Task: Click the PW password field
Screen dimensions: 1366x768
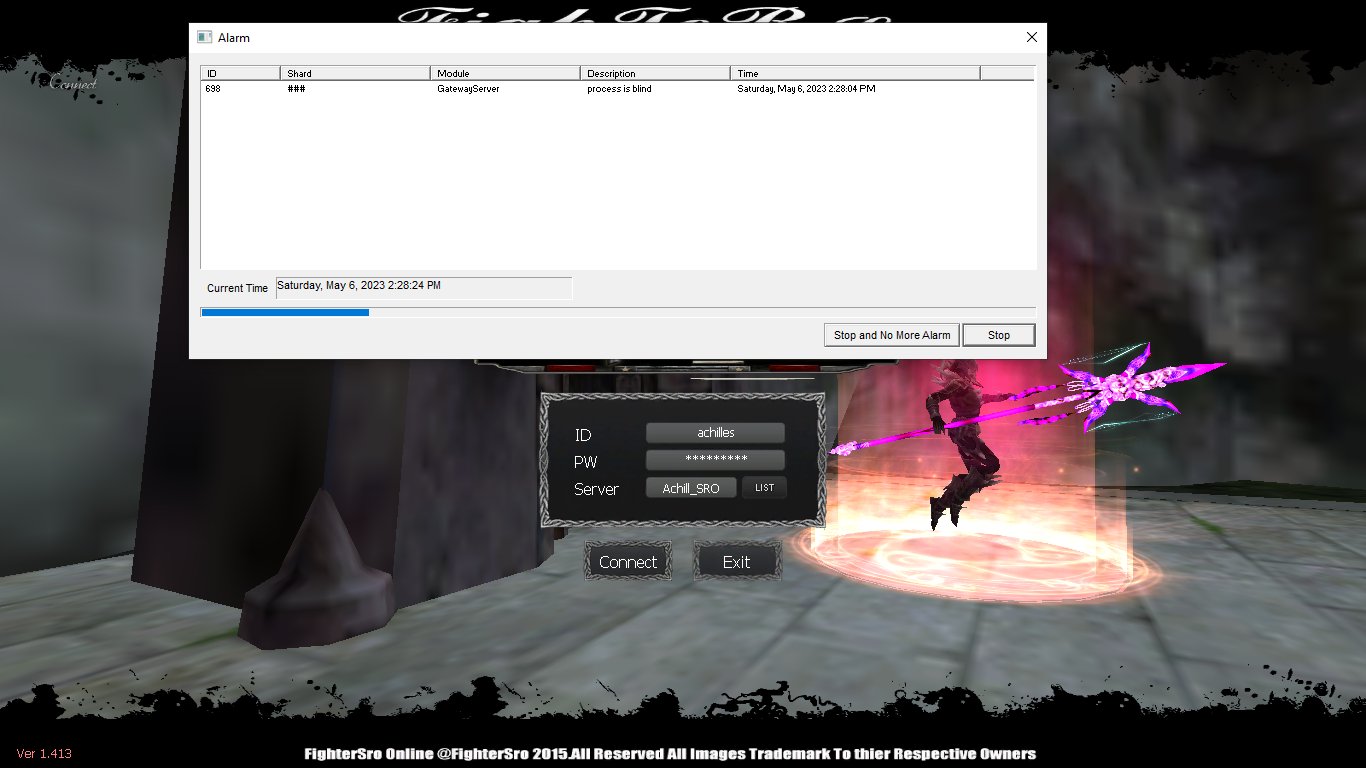Action: (715, 460)
